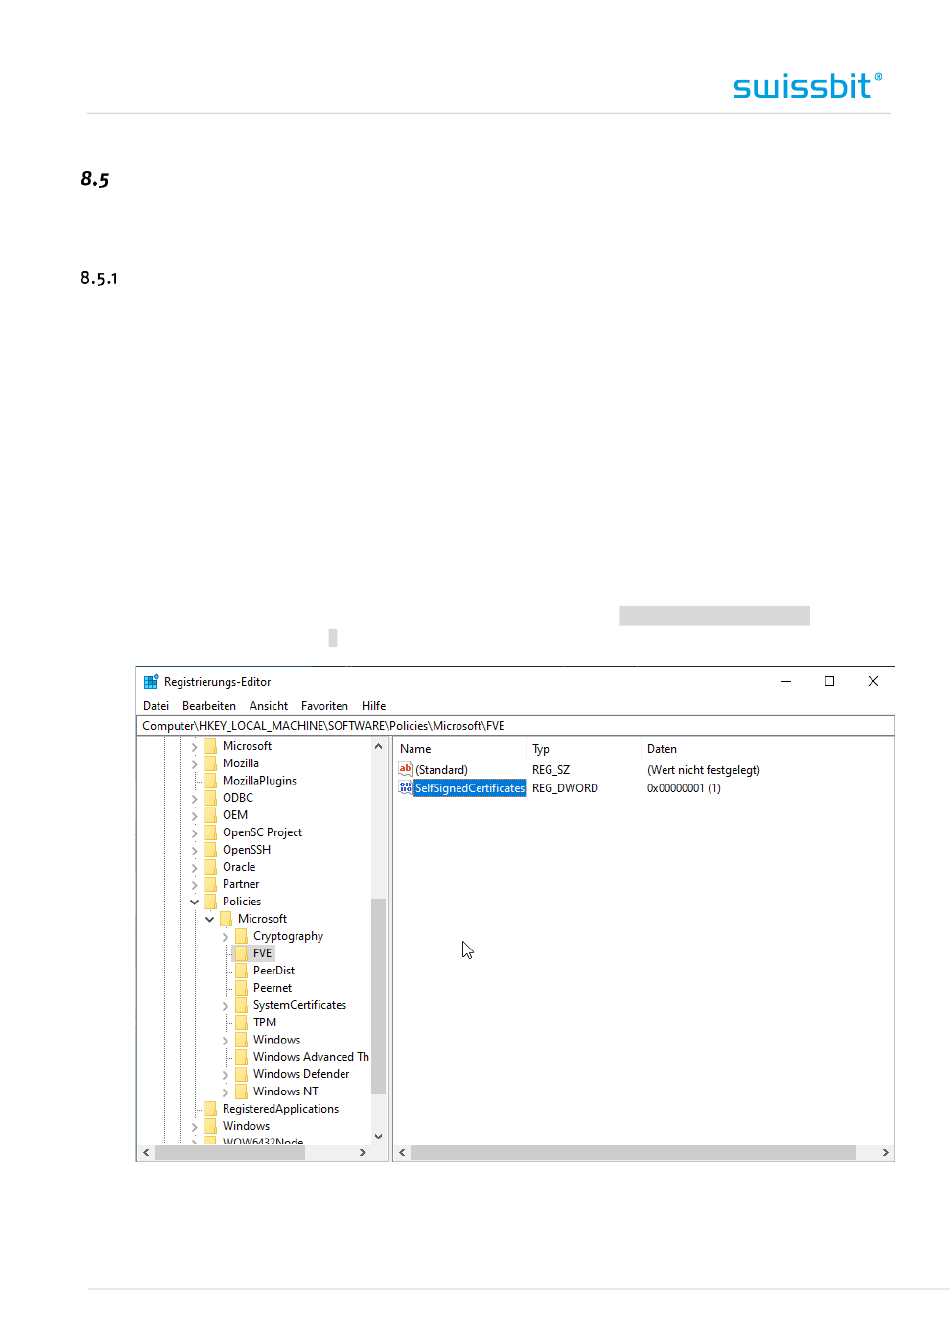Expand the OpenSC Project key
Image resolution: width=950 pixels, height=1344 pixels.
point(195,833)
